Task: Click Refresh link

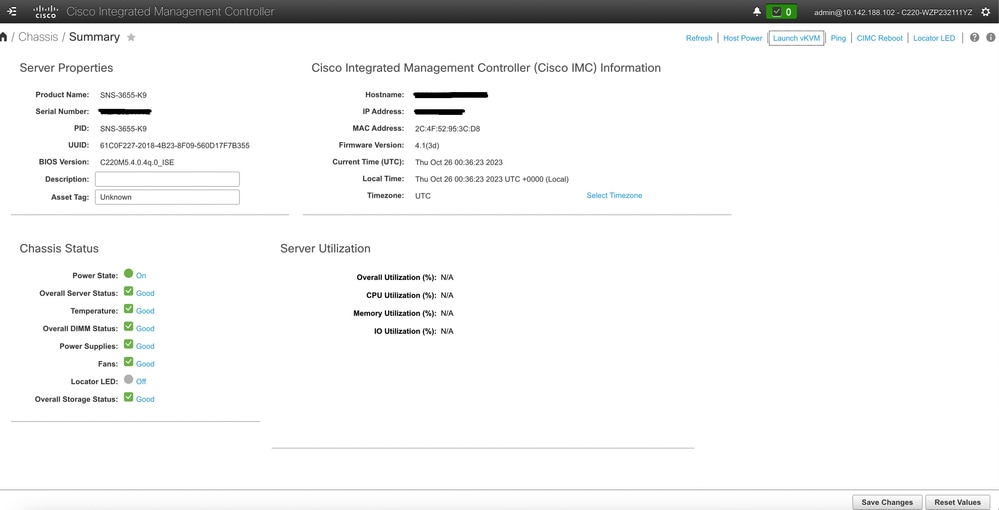Action: tap(699, 38)
